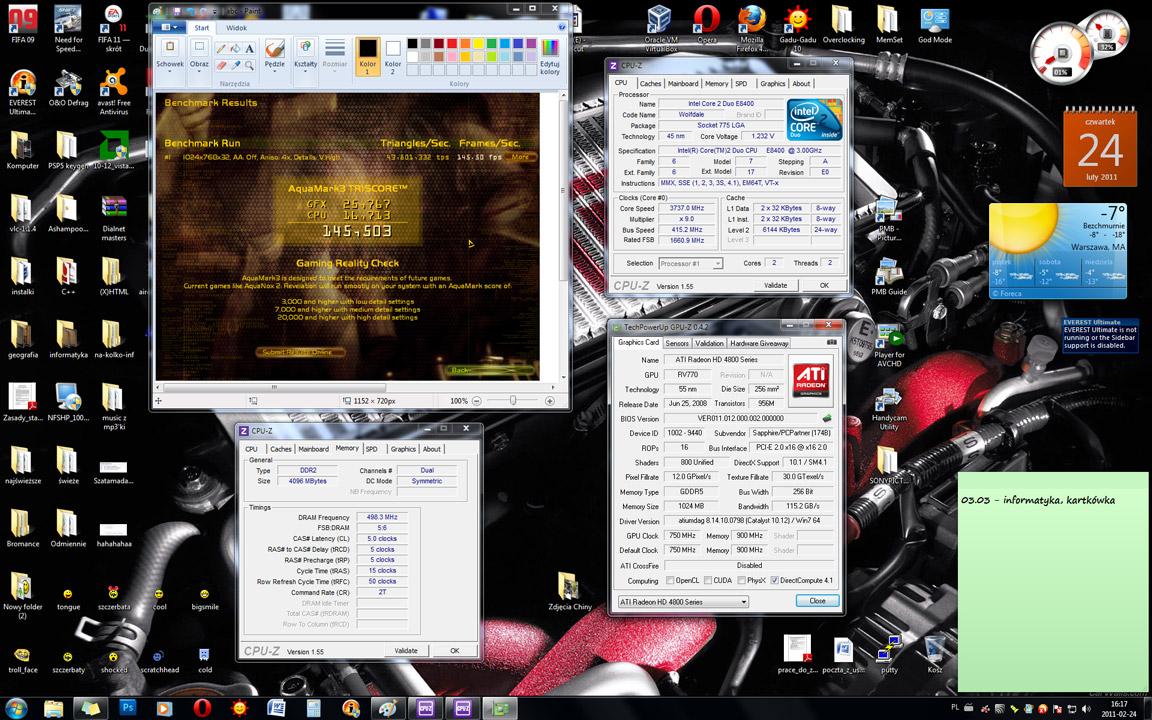This screenshot has height=720, width=1152.
Task: Open the Caches tab in top CPU-Z
Action: tap(650, 84)
